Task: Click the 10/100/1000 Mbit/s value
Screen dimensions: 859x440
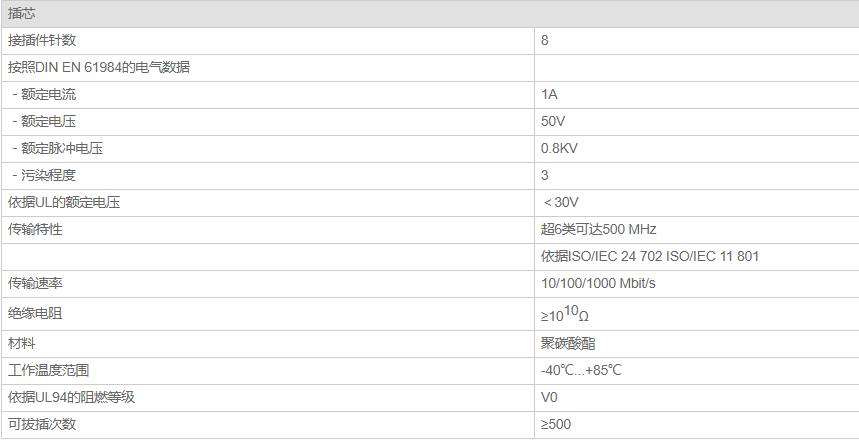Action: coord(598,283)
